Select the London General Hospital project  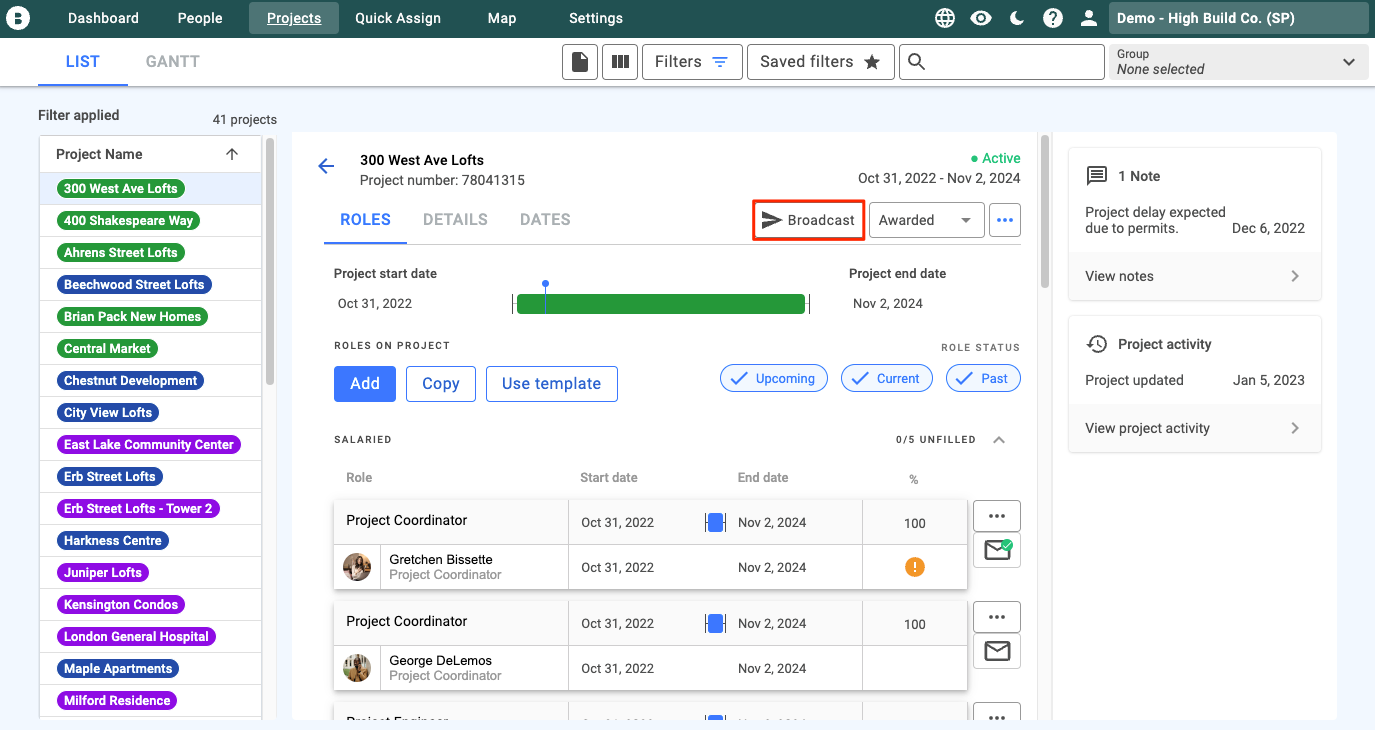tap(136, 636)
